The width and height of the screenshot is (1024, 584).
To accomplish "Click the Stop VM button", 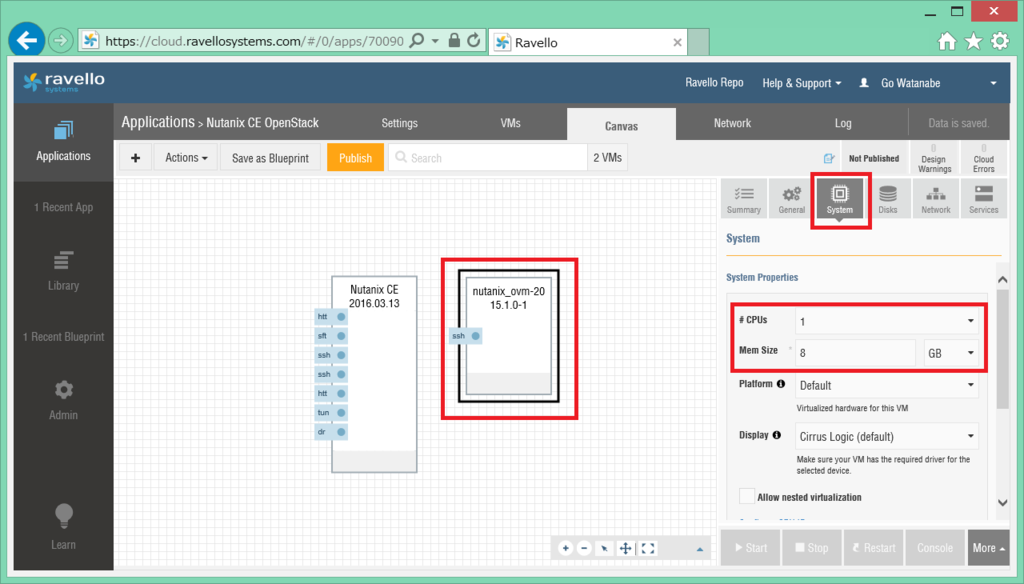I will (811, 548).
